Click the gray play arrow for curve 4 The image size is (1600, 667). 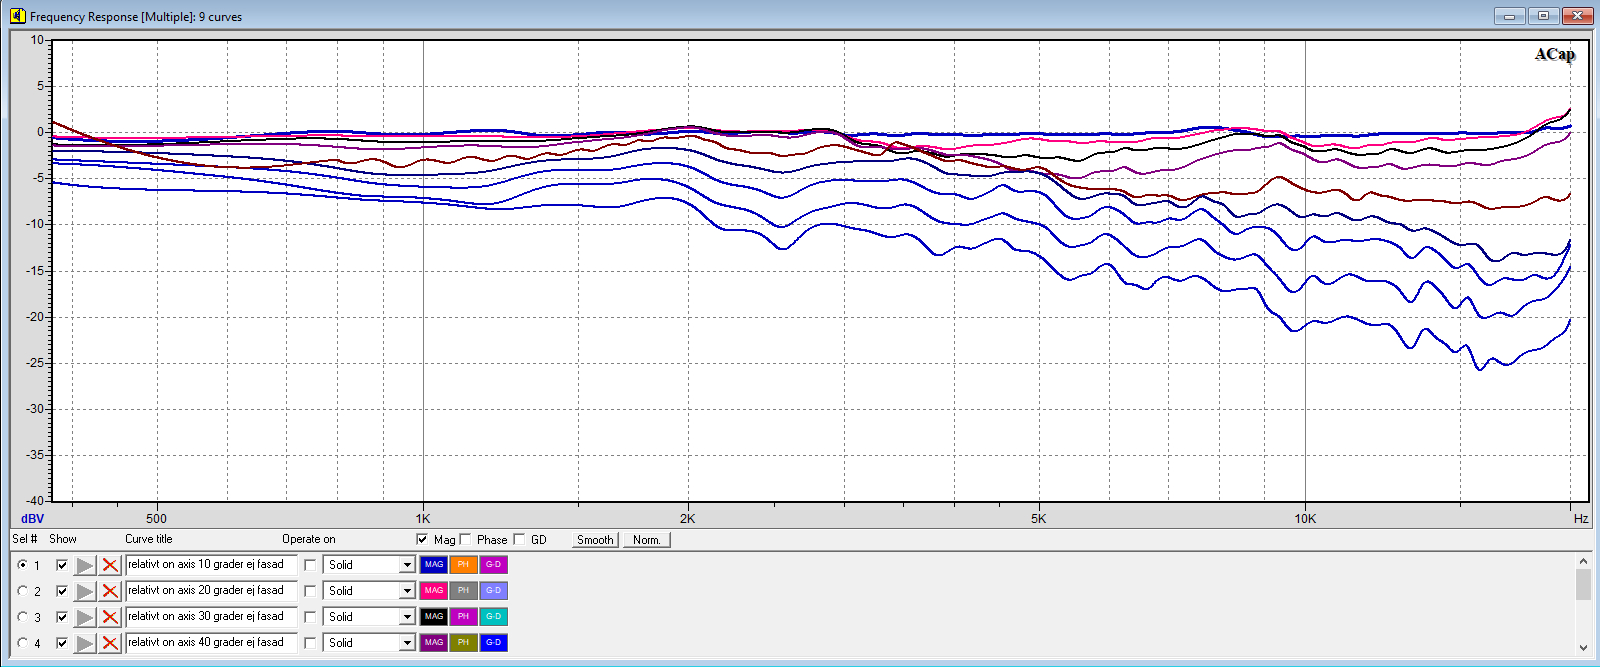[x=85, y=643]
